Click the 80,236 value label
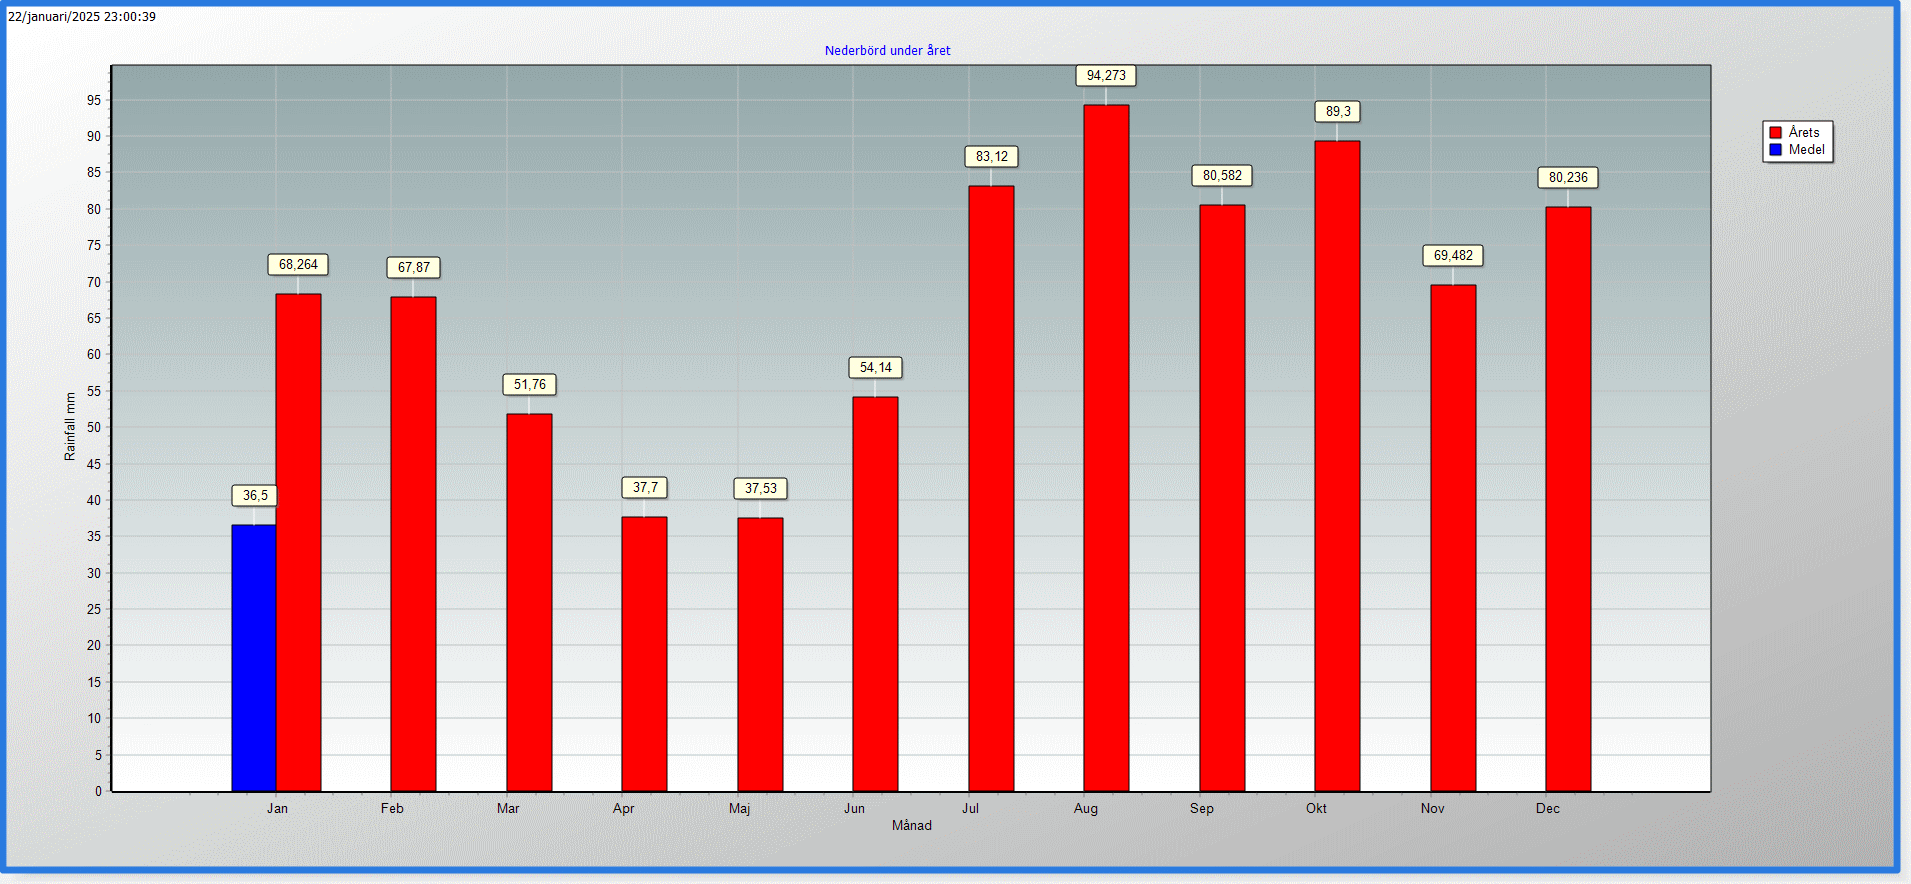Screen dimensions: 1911x884 [1568, 177]
